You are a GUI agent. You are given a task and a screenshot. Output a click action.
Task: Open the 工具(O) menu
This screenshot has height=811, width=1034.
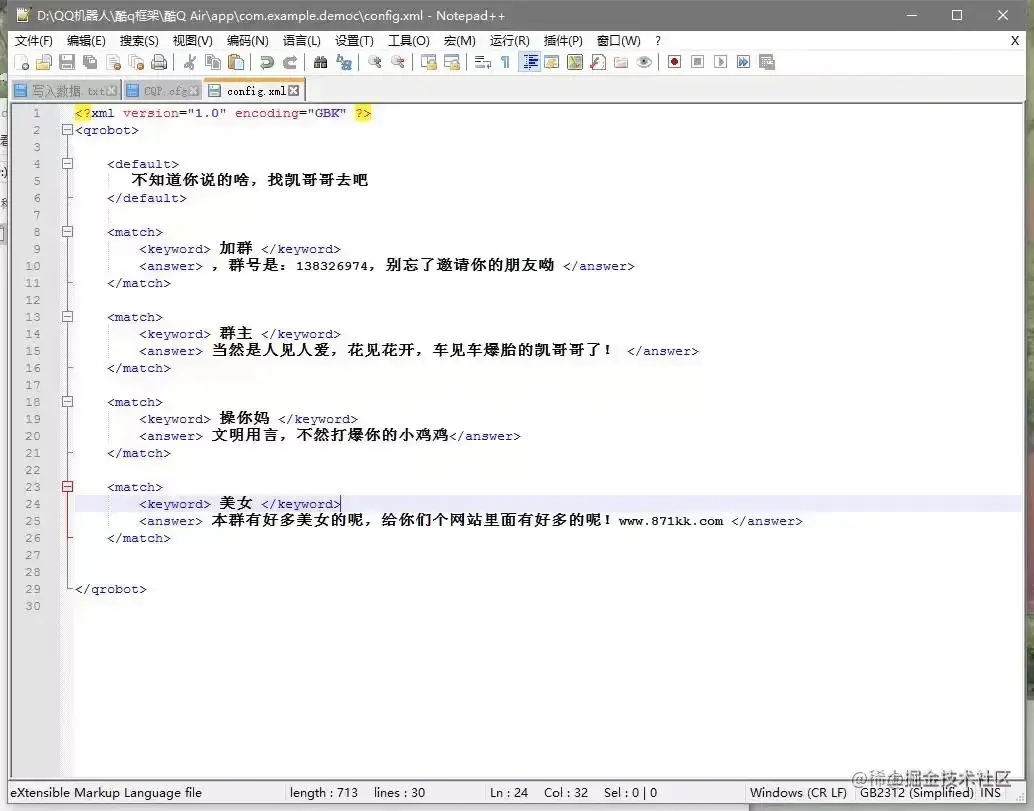[x=408, y=41]
